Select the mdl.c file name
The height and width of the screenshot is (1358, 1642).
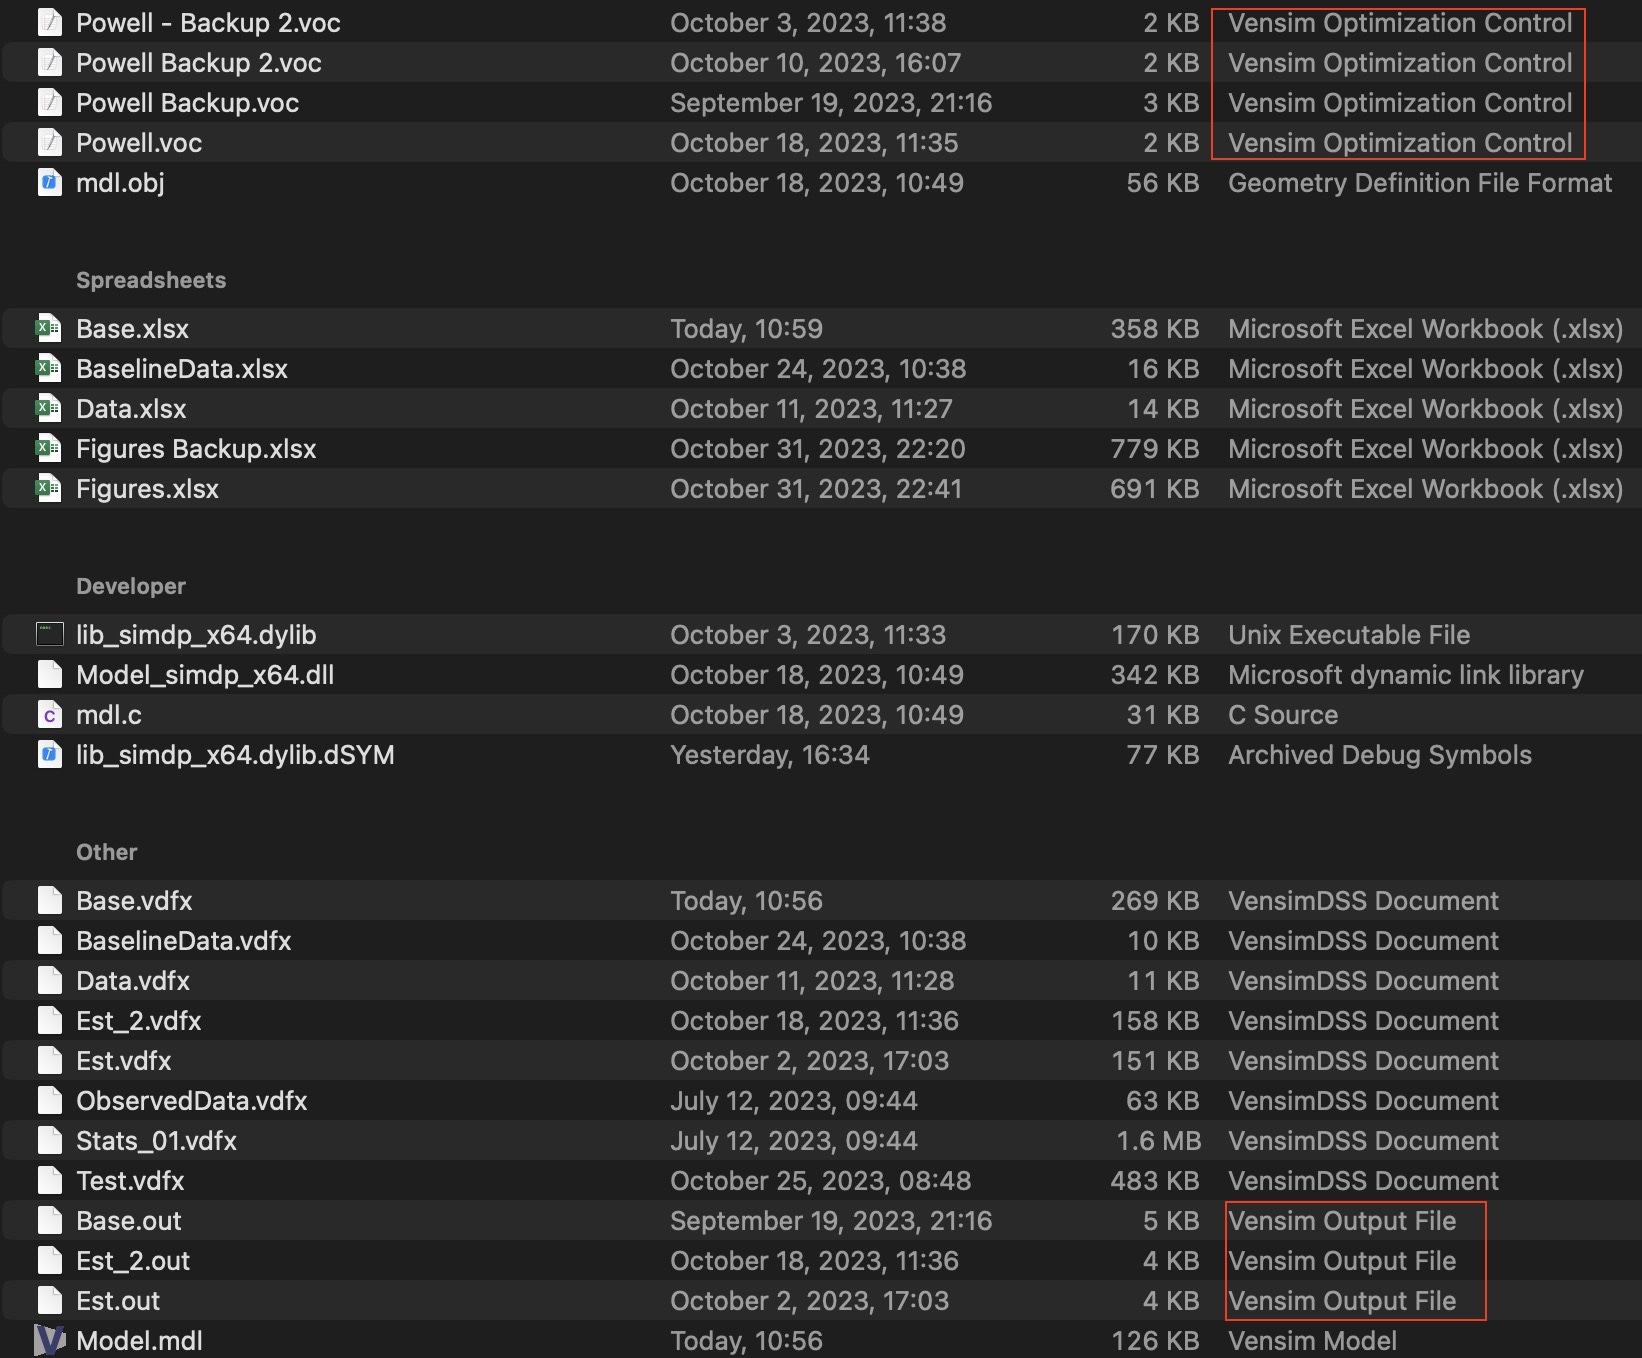[109, 715]
